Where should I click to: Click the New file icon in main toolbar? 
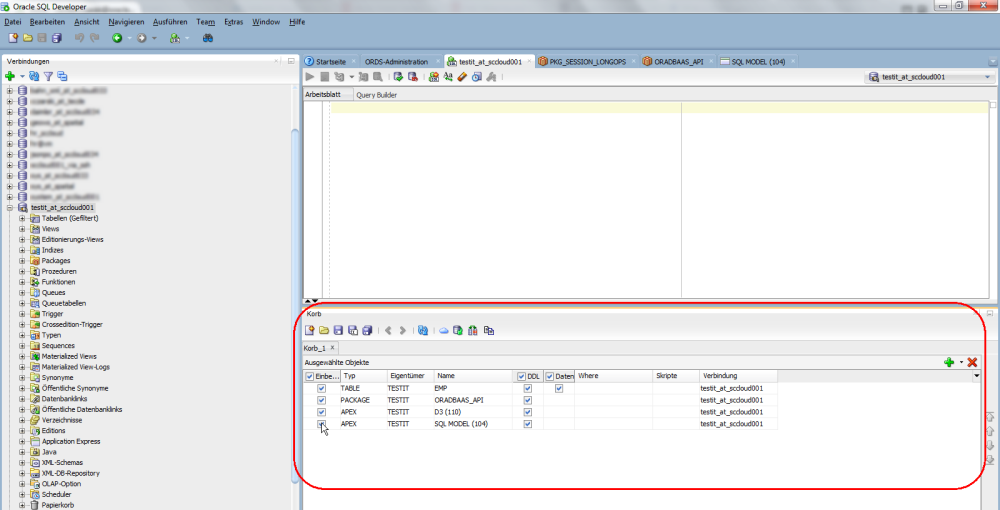click(12, 38)
